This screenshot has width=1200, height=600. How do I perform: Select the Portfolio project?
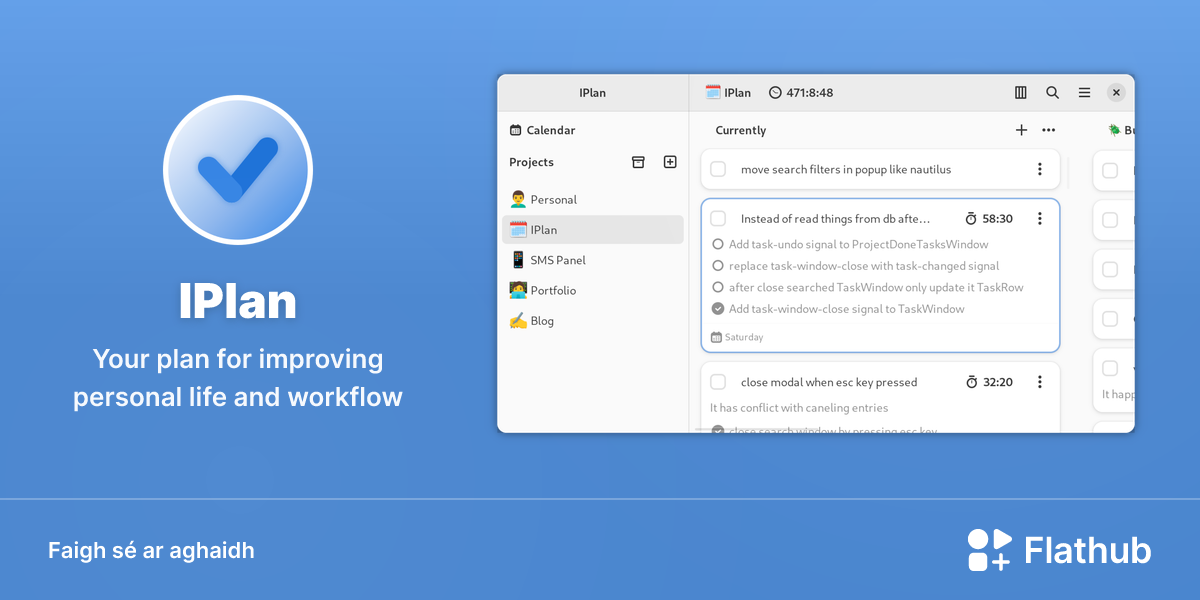(593, 290)
